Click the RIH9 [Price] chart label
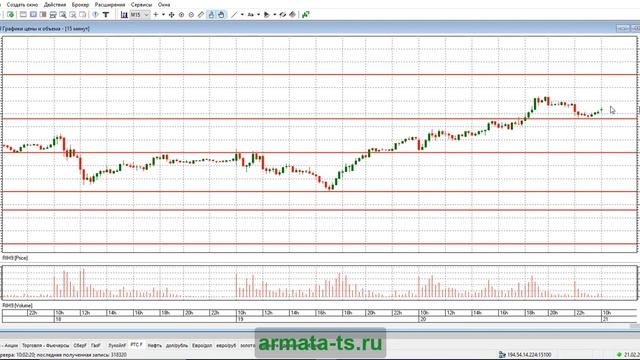The height and width of the screenshot is (360, 640). tap(15, 258)
